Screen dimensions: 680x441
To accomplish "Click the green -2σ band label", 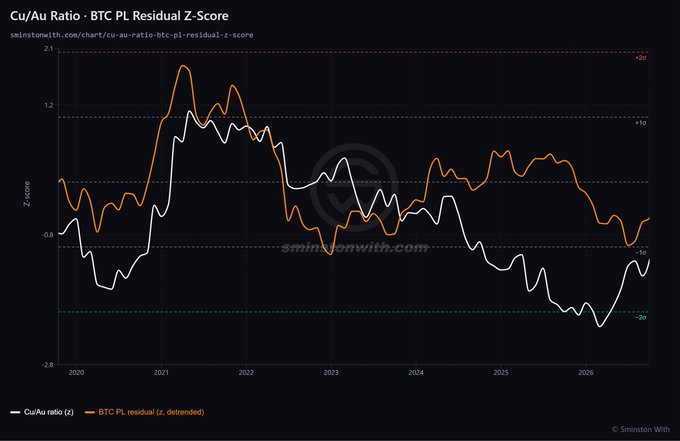I will [x=641, y=317].
